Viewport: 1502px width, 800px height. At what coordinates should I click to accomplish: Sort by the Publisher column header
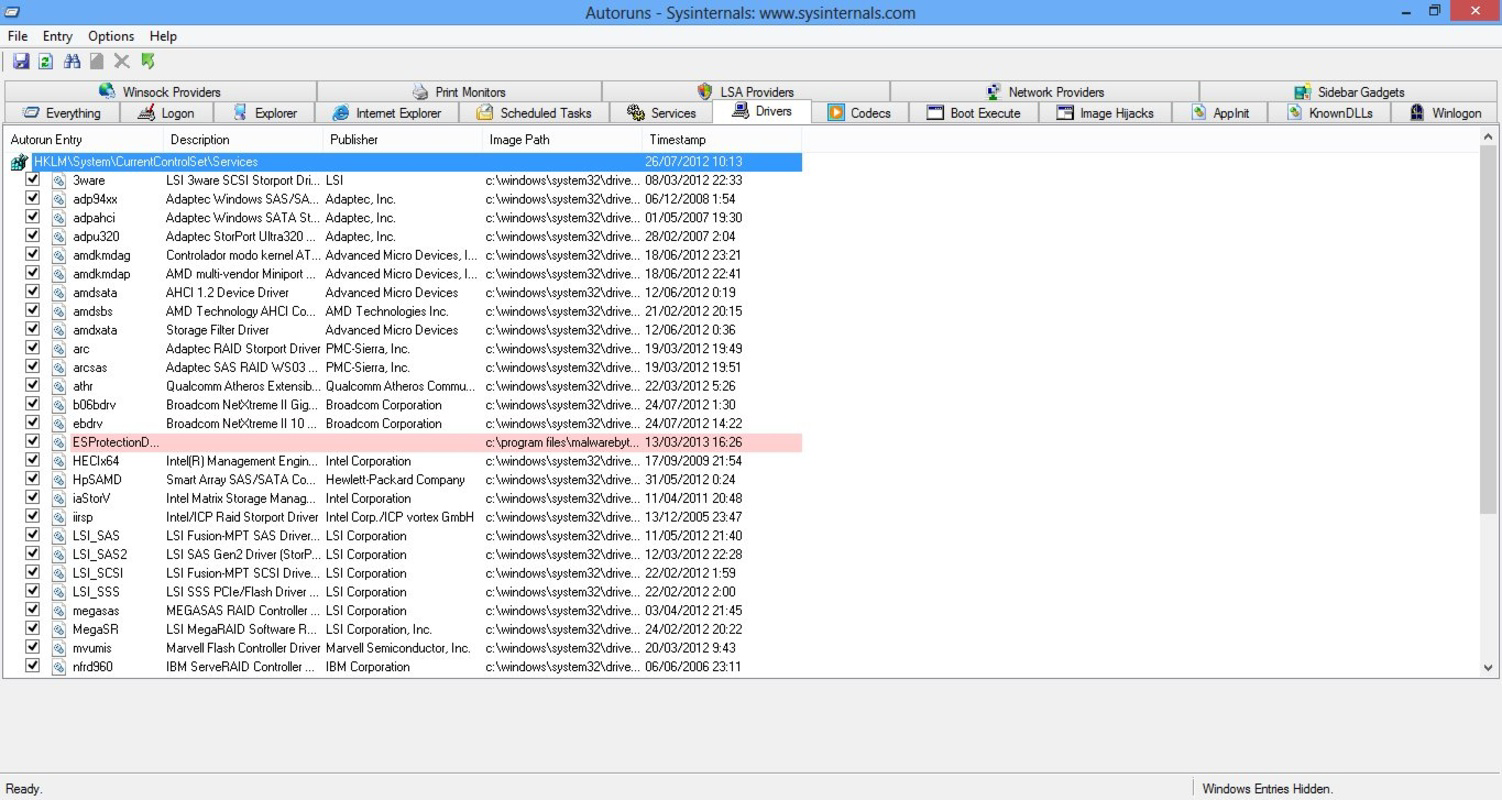[x=403, y=140]
